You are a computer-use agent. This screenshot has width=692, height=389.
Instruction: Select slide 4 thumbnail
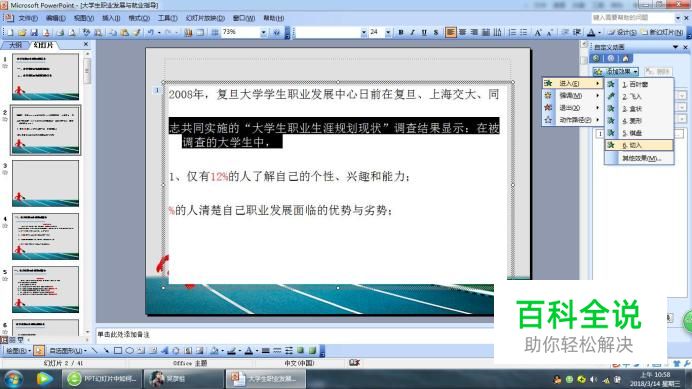tap(45, 236)
